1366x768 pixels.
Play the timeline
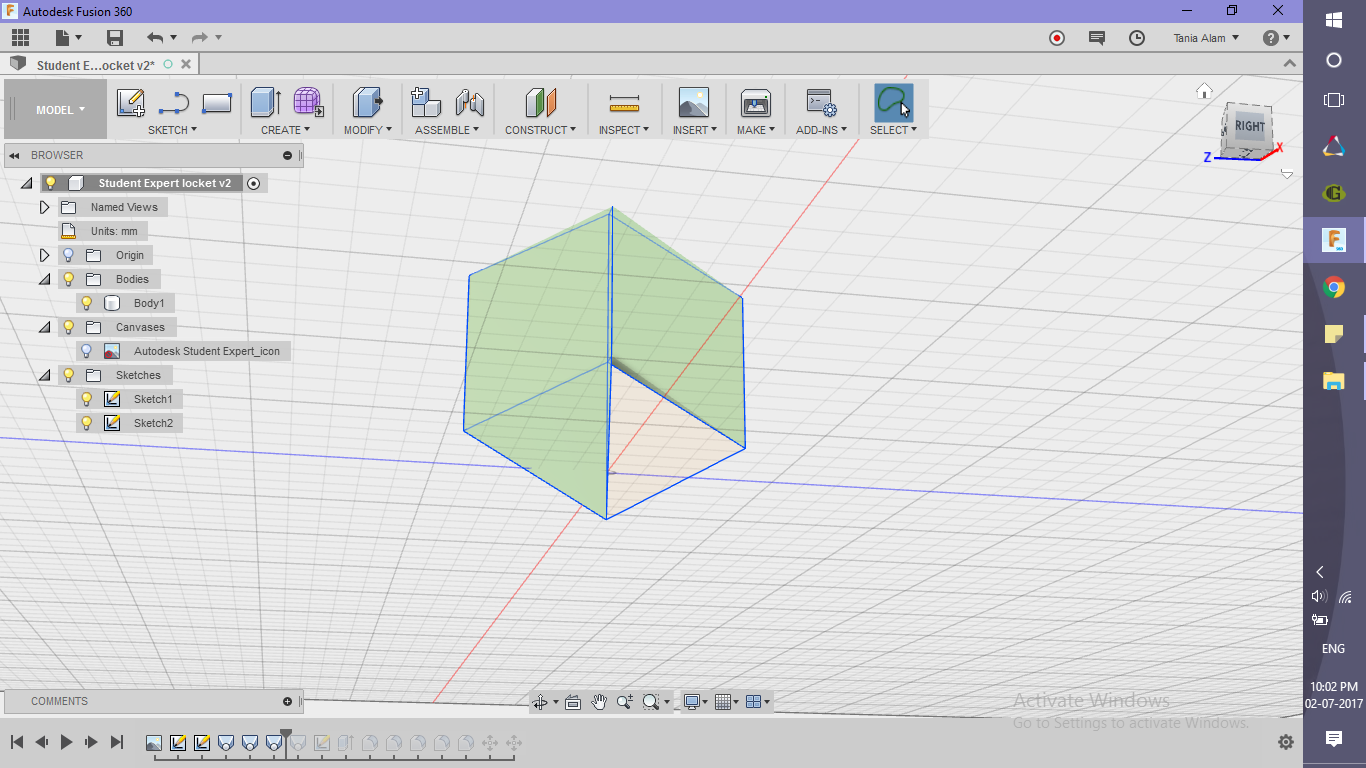click(66, 742)
